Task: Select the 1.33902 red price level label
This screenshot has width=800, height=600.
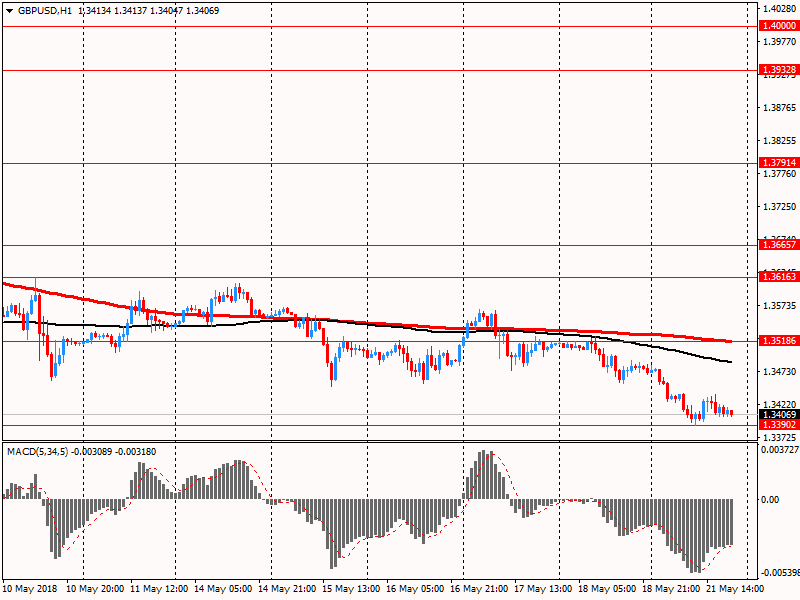Action: (x=779, y=425)
